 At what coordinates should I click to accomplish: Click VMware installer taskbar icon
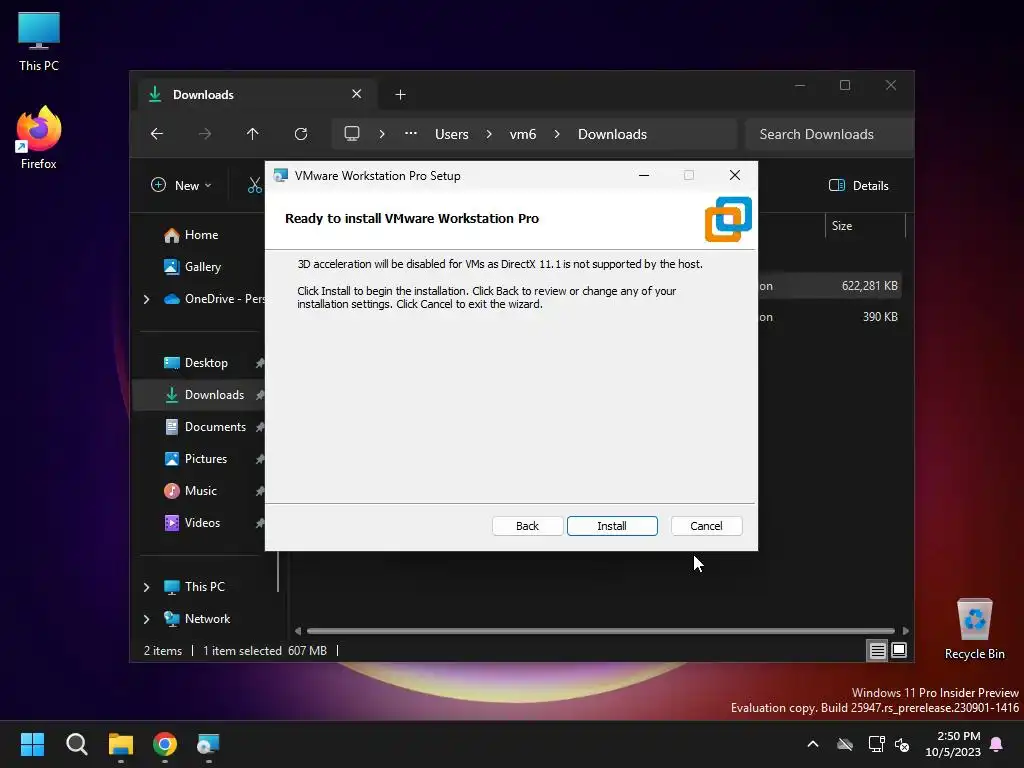[x=209, y=744]
